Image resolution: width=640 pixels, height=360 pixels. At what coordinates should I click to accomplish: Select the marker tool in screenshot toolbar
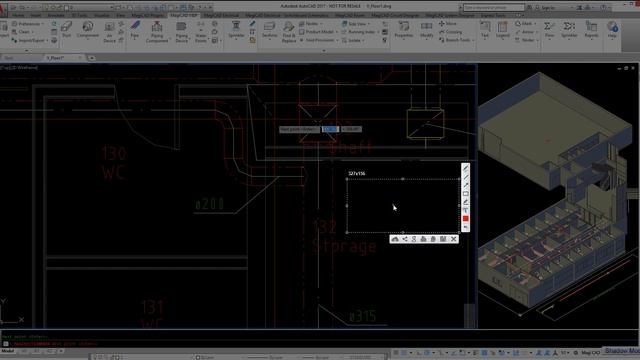point(465,202)
